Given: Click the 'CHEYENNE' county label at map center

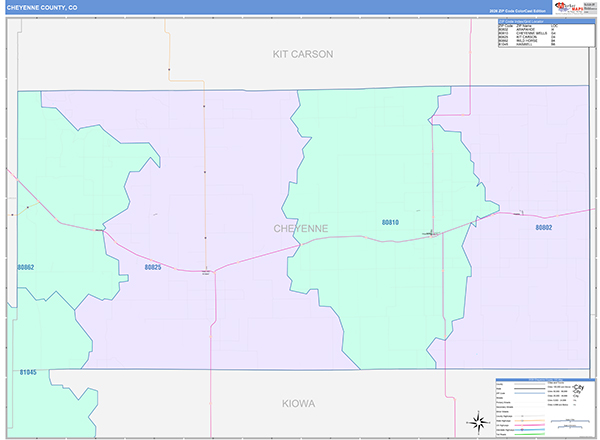Looking at the screenshot, I should pyautogui.click(x=300, y=228).
